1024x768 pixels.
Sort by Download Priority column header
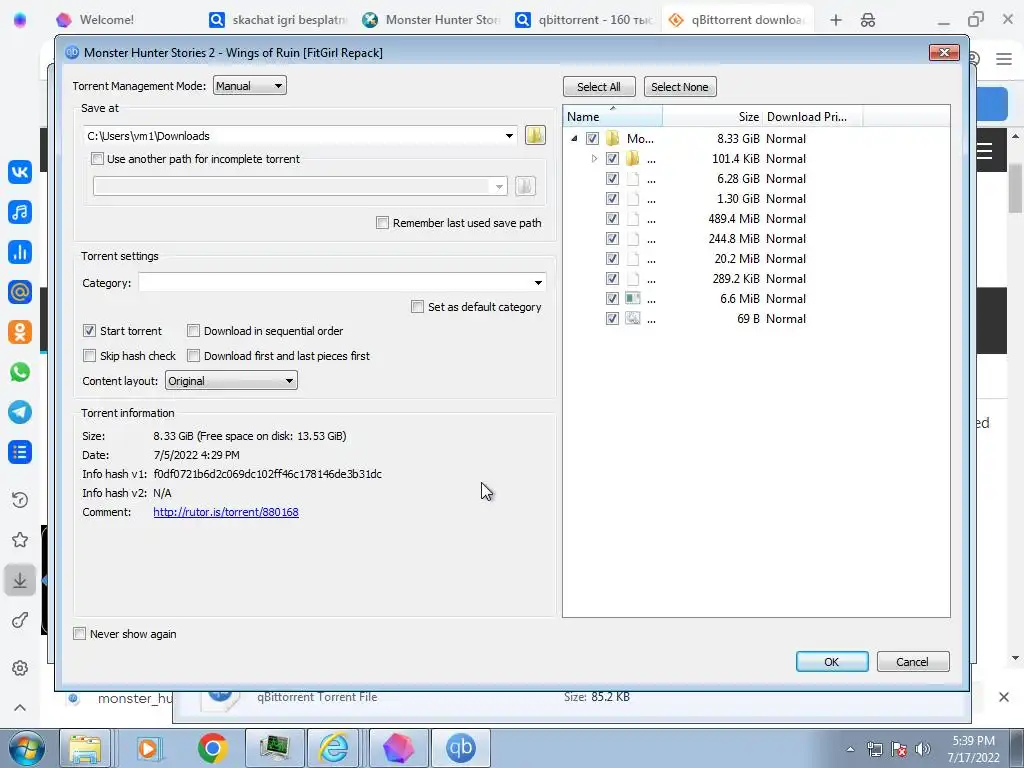pyautogui.click(x=812, y=116)
